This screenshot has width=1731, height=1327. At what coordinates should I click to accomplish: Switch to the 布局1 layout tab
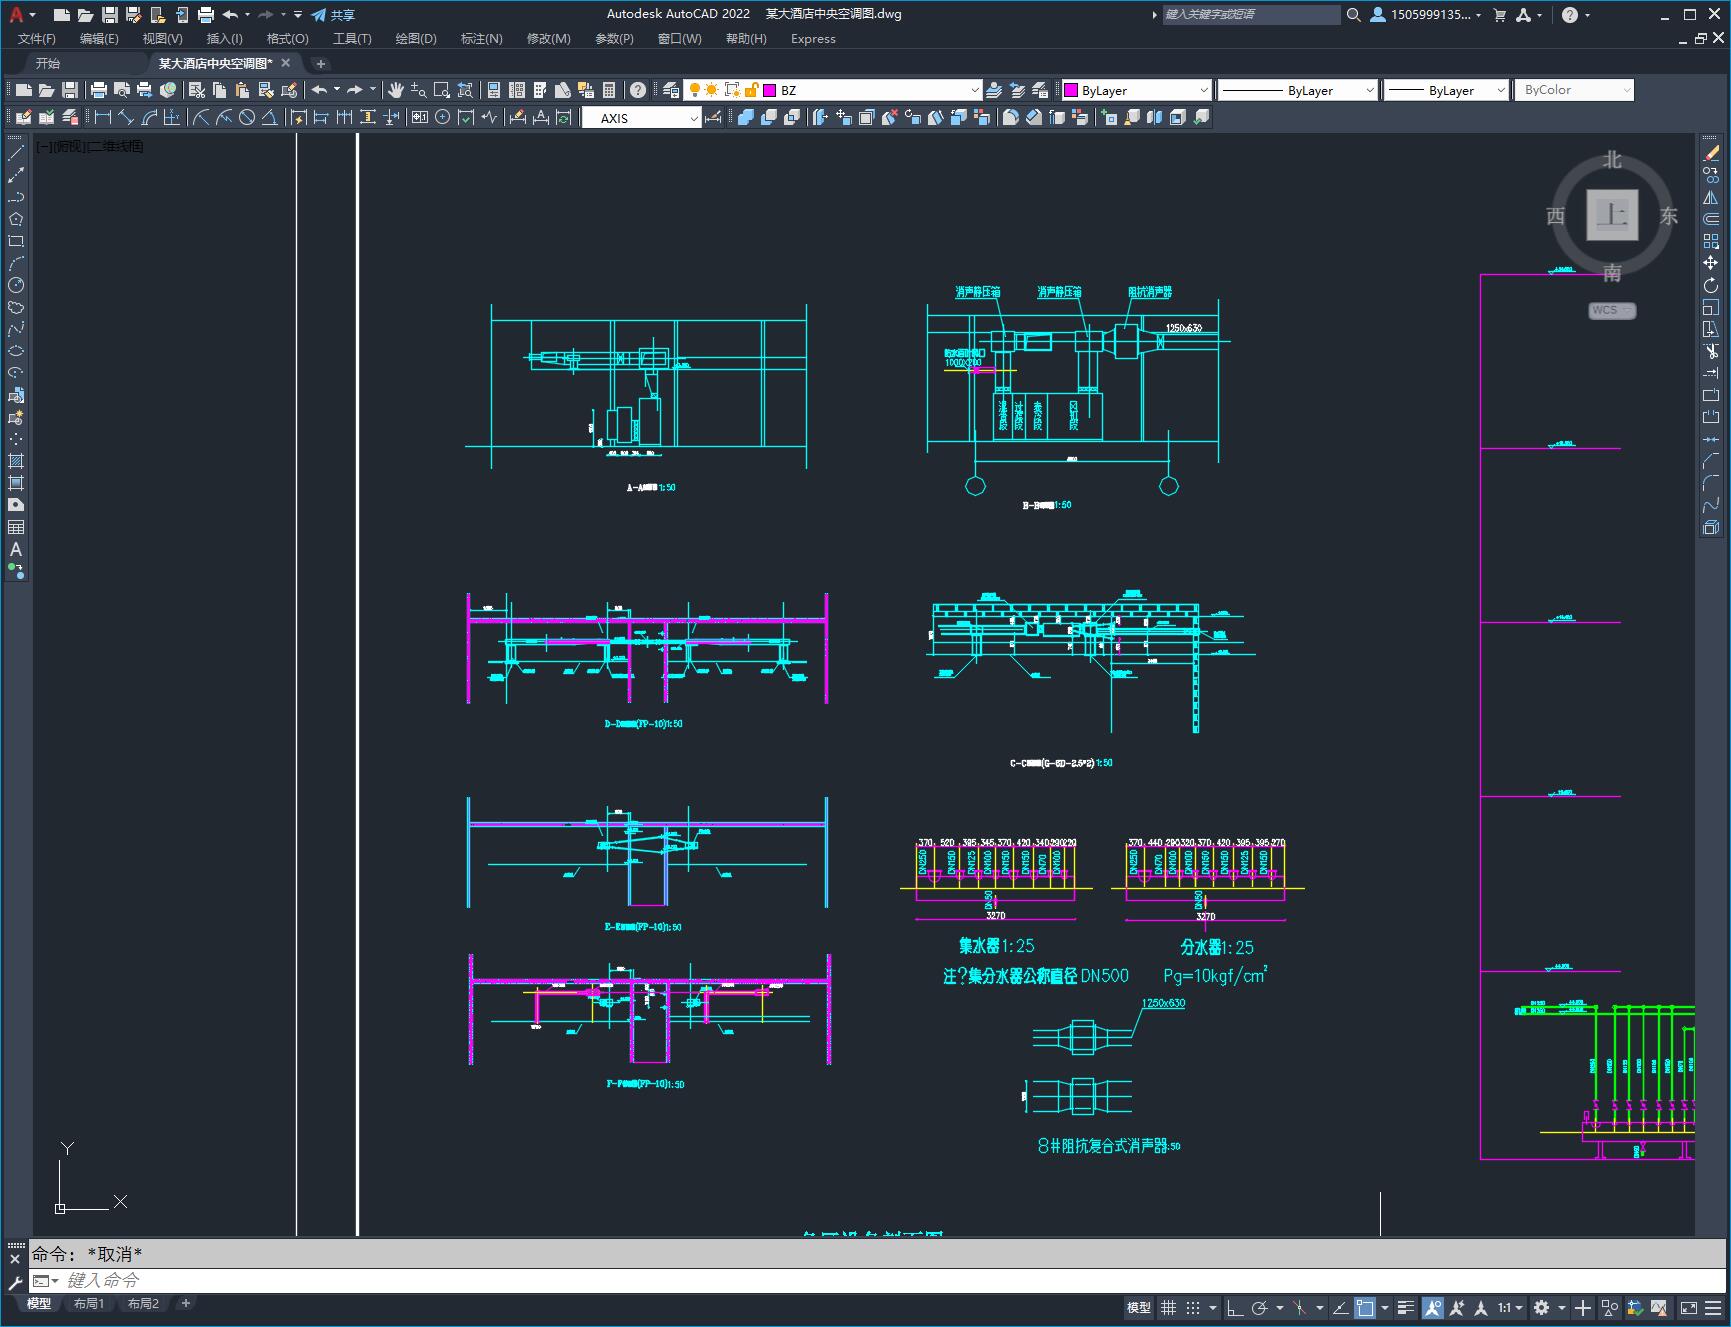coord(89,1304)
